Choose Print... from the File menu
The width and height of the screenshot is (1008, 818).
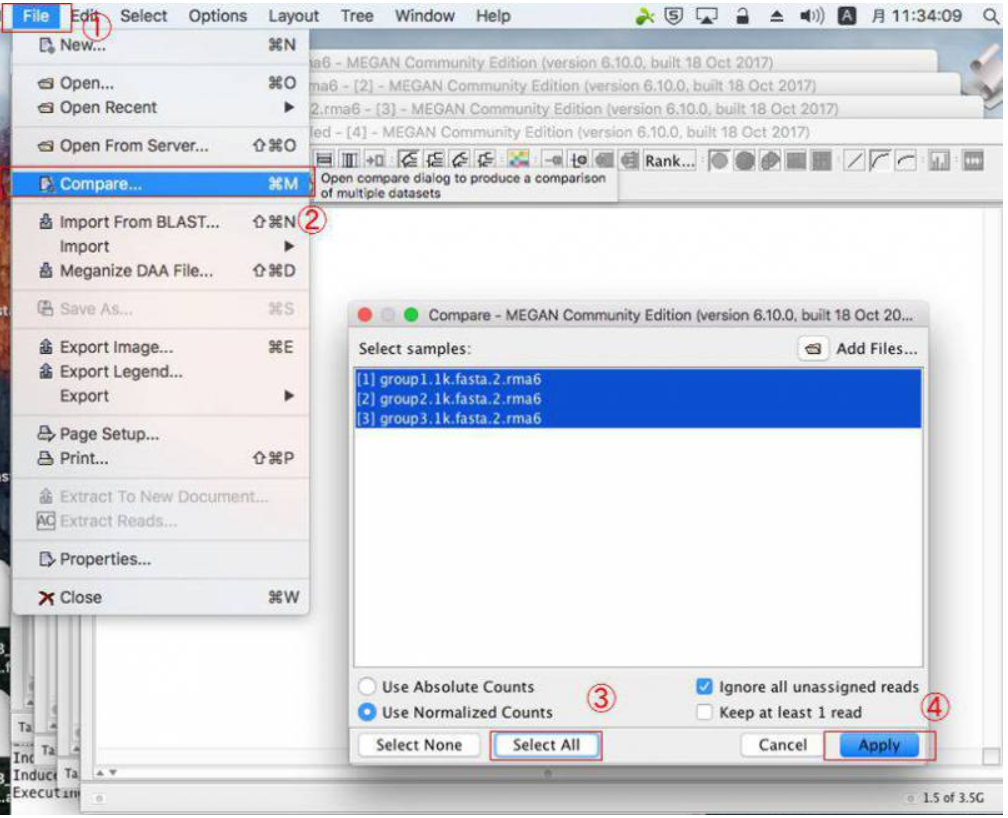tap(161, 459)
